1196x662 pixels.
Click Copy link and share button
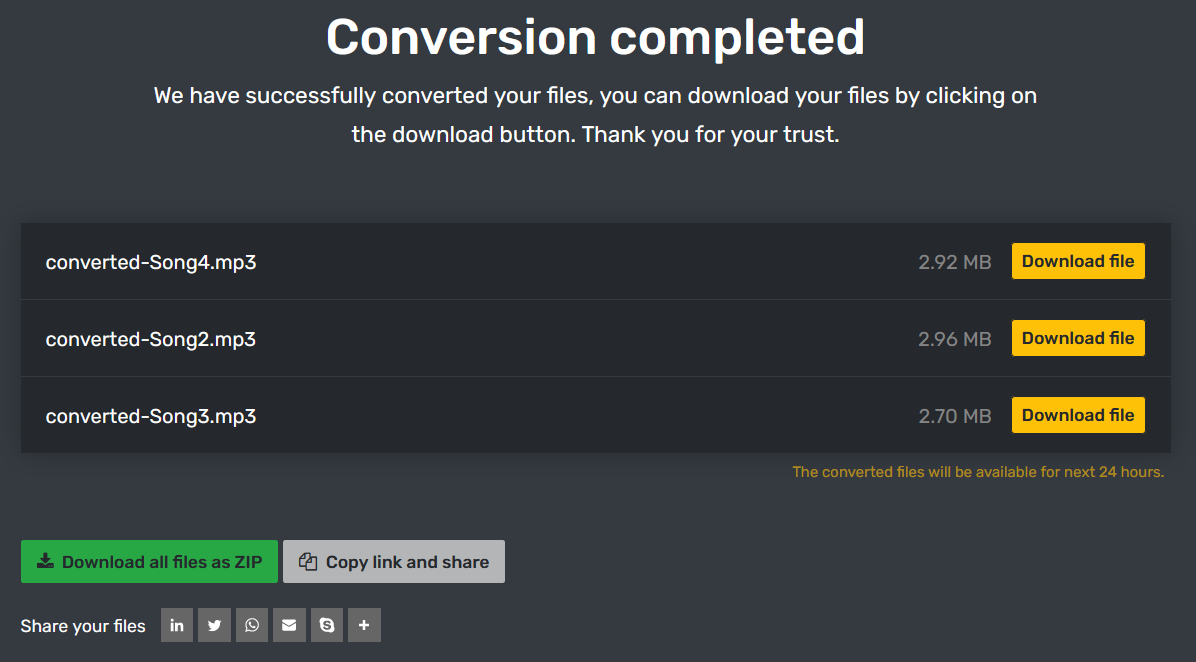tap(394, 562)
